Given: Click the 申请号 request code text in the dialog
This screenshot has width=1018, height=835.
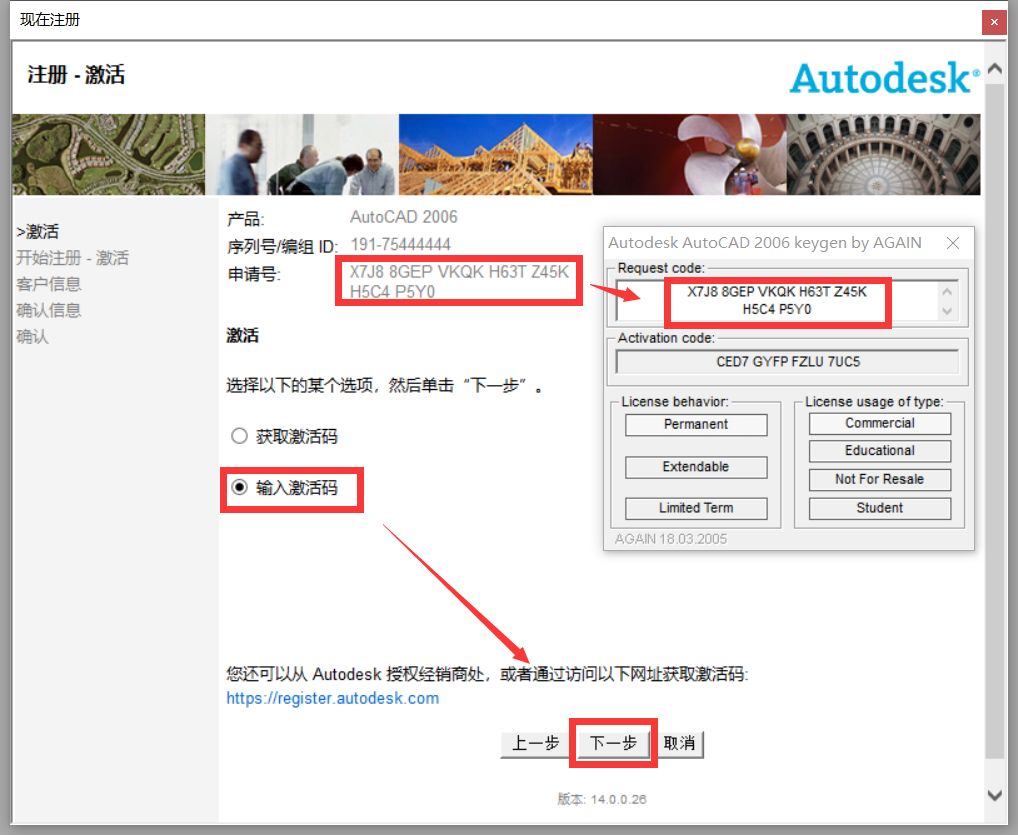Looking at the screenshot, I should [x=459, y=281].
